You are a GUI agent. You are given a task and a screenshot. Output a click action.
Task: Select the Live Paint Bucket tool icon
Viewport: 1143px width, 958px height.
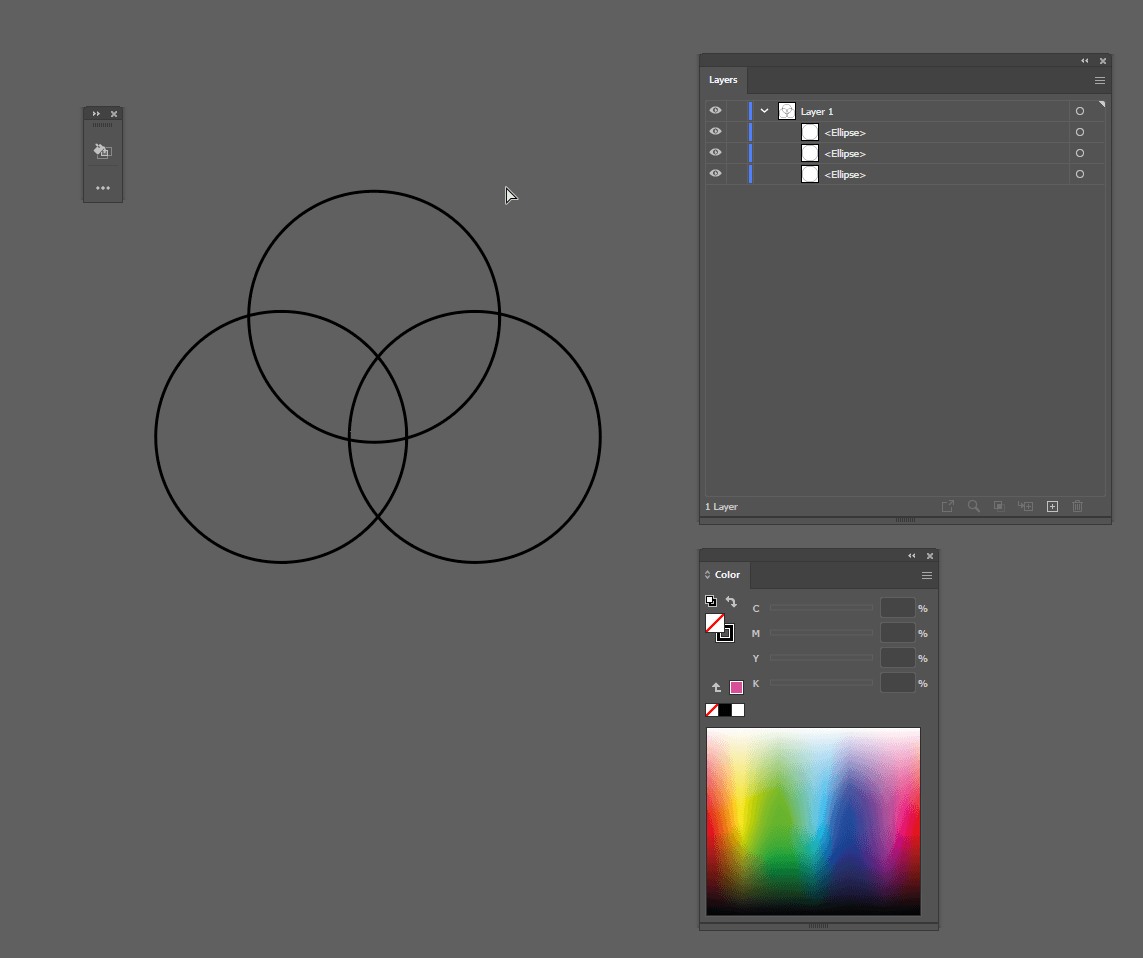pos(102,151)
